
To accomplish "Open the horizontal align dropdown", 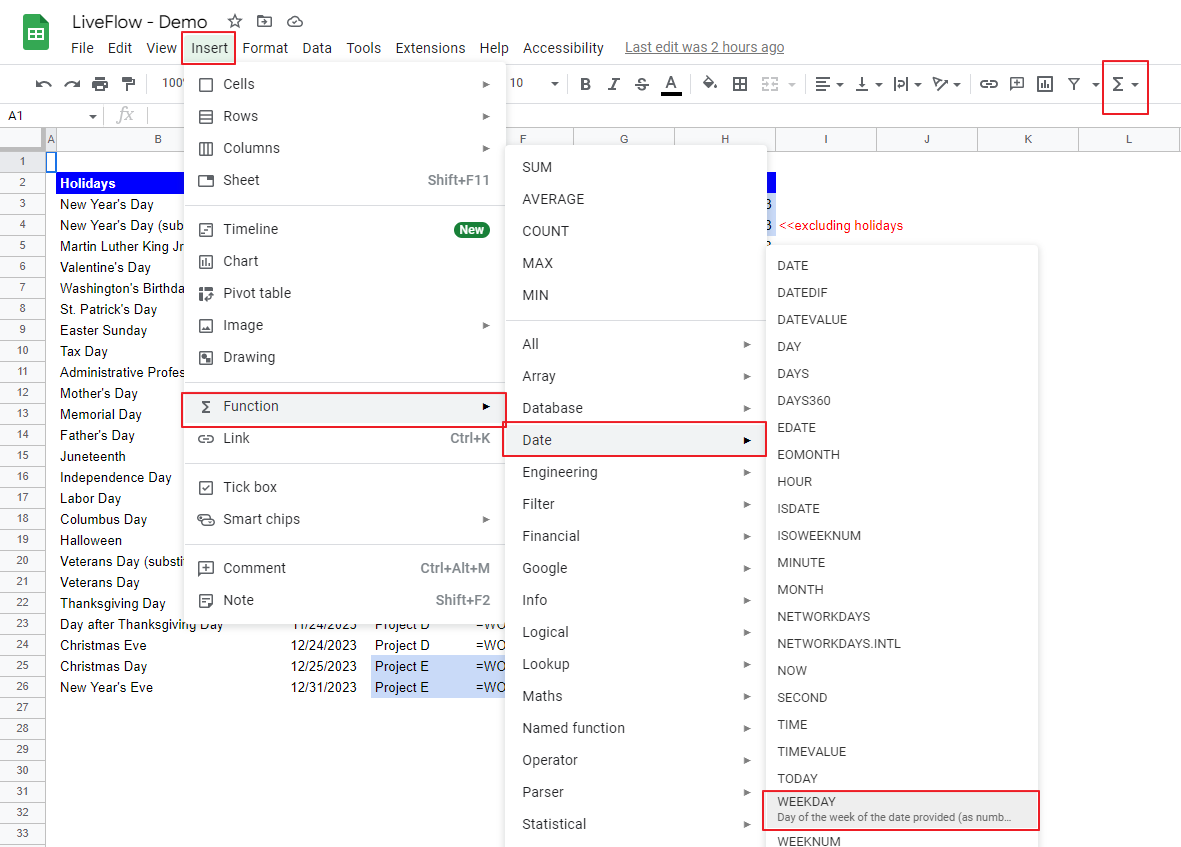I will click(829, 84).
